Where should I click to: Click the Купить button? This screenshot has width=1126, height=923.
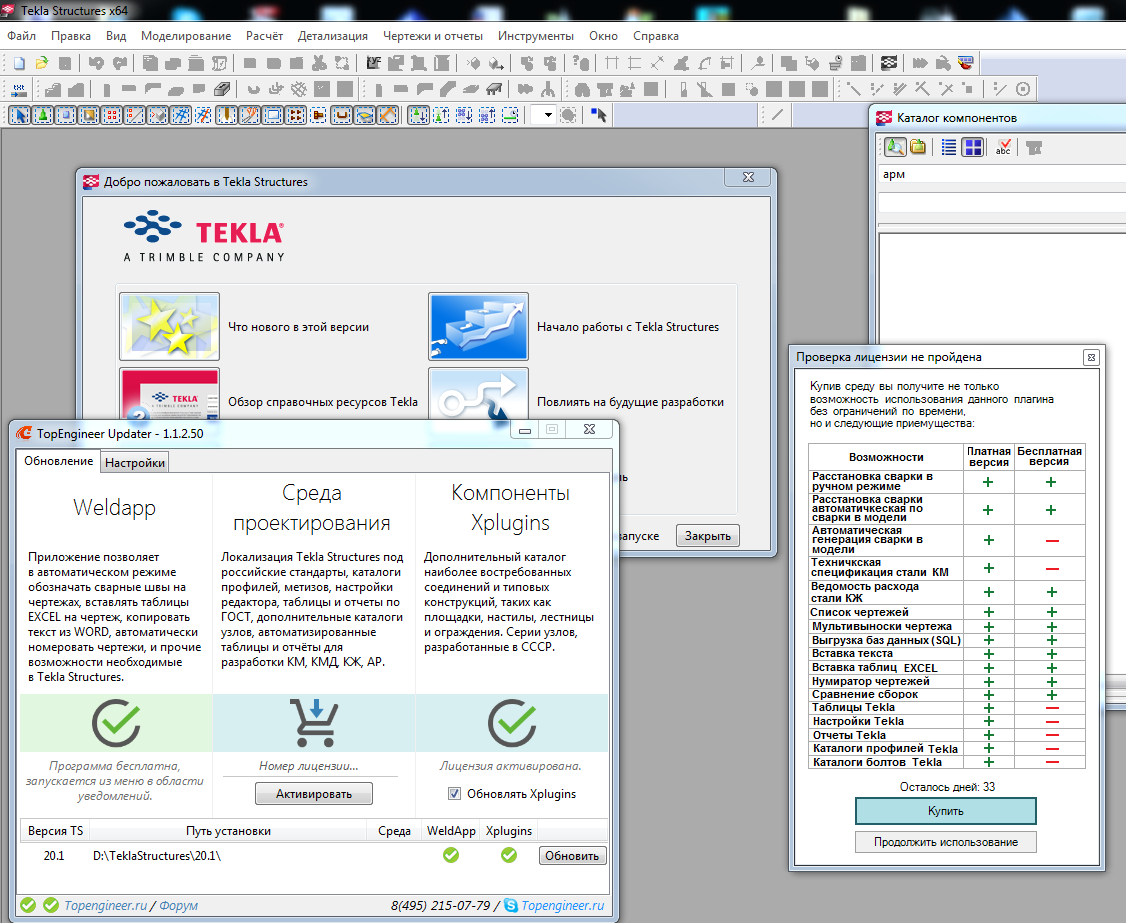[x=945, y=810]
